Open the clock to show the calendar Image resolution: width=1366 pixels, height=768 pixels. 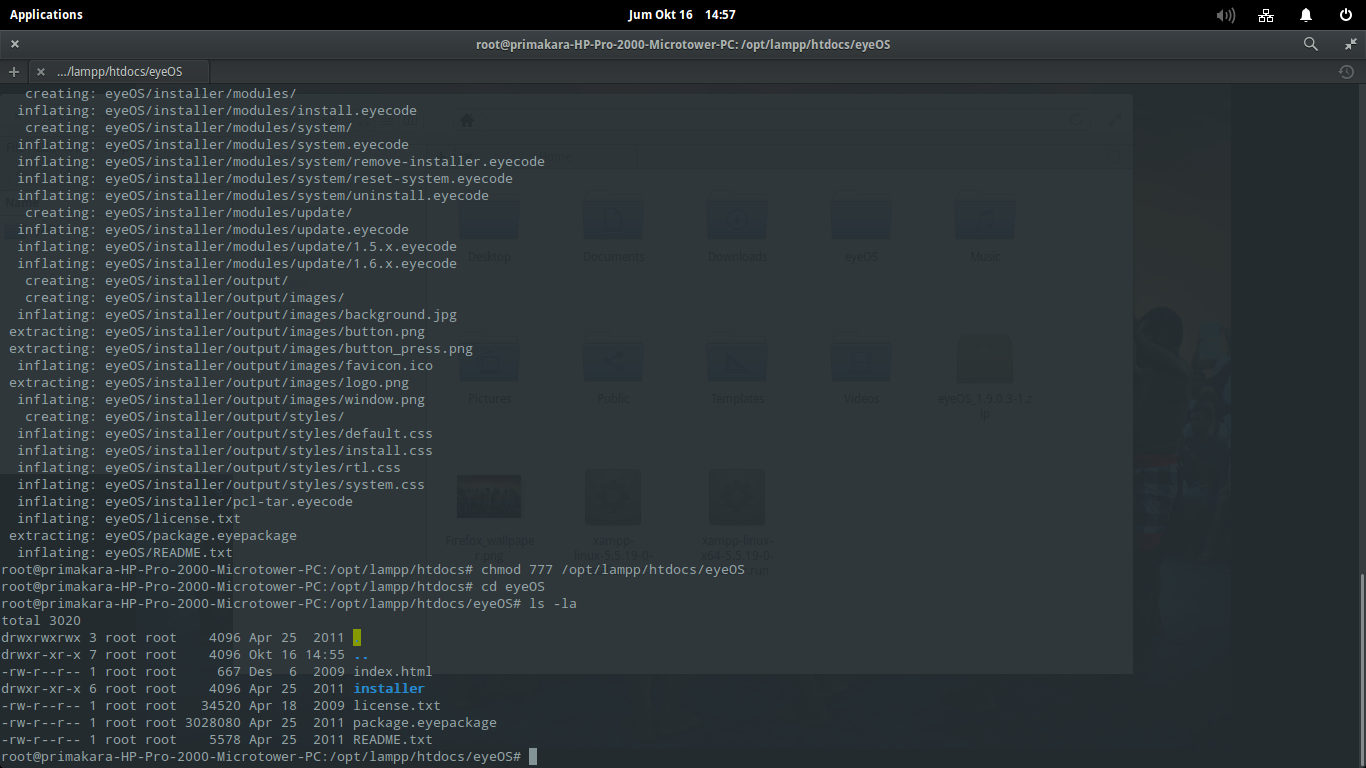tap(683, 15)
